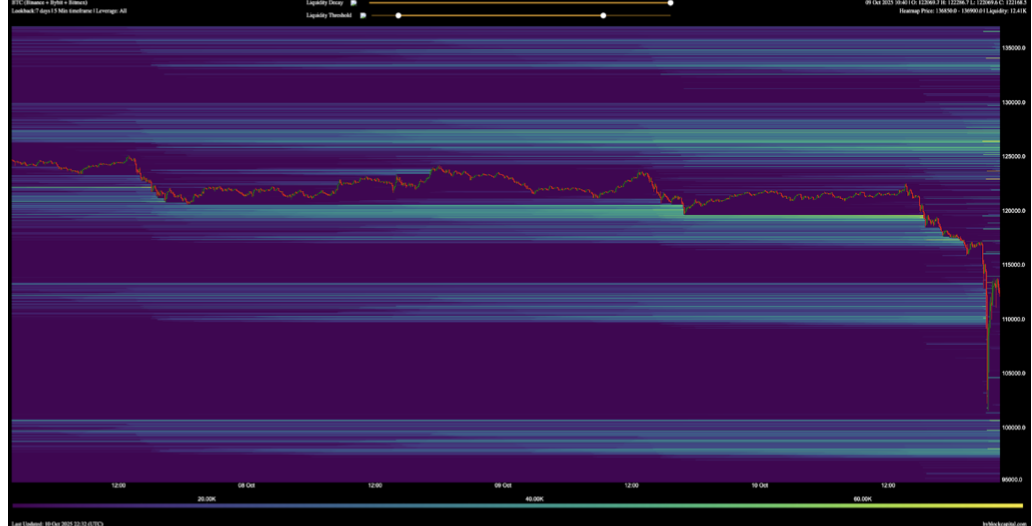Click the Liquidity Decay slider handle
This screenshot has height=526, width=1032.
point(670,3)
